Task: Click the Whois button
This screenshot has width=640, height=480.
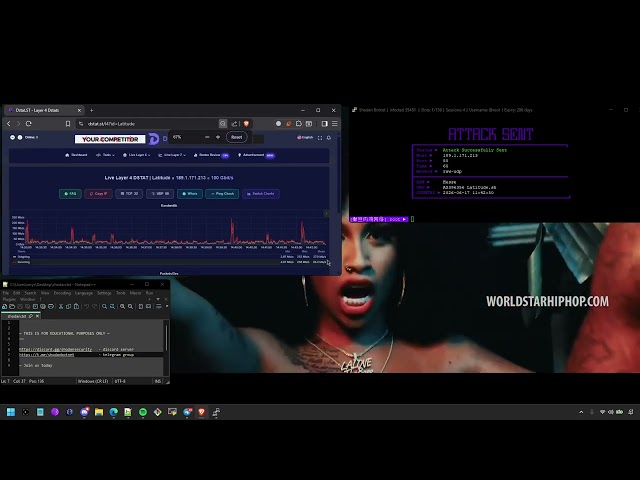Action: (x=190, y=194)
